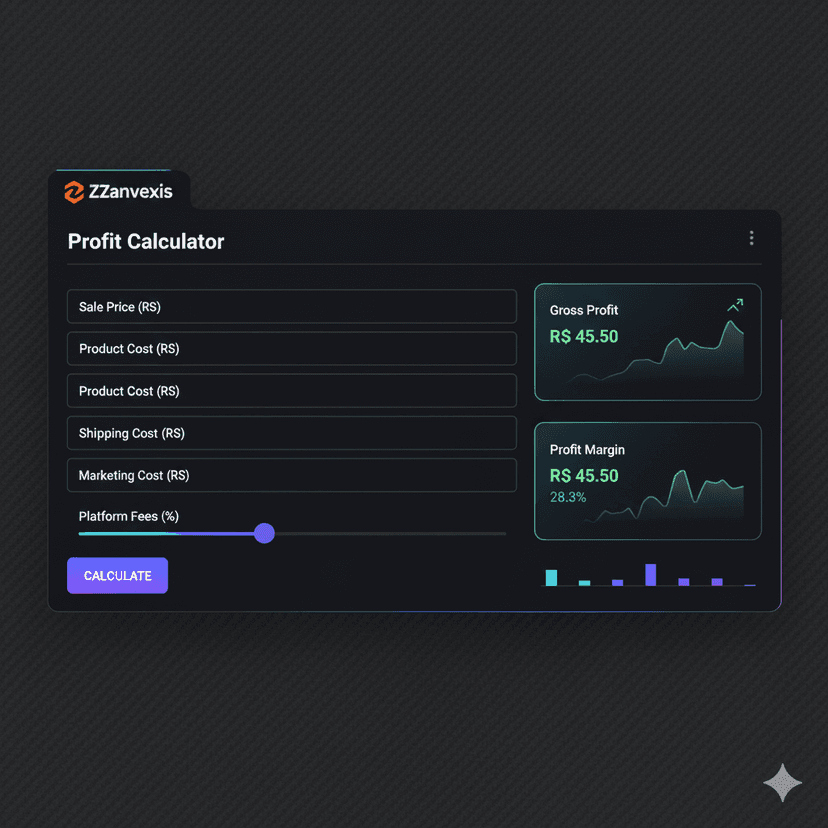Click the sparkle icon in the bottom-right corner

tap(782, 783)
